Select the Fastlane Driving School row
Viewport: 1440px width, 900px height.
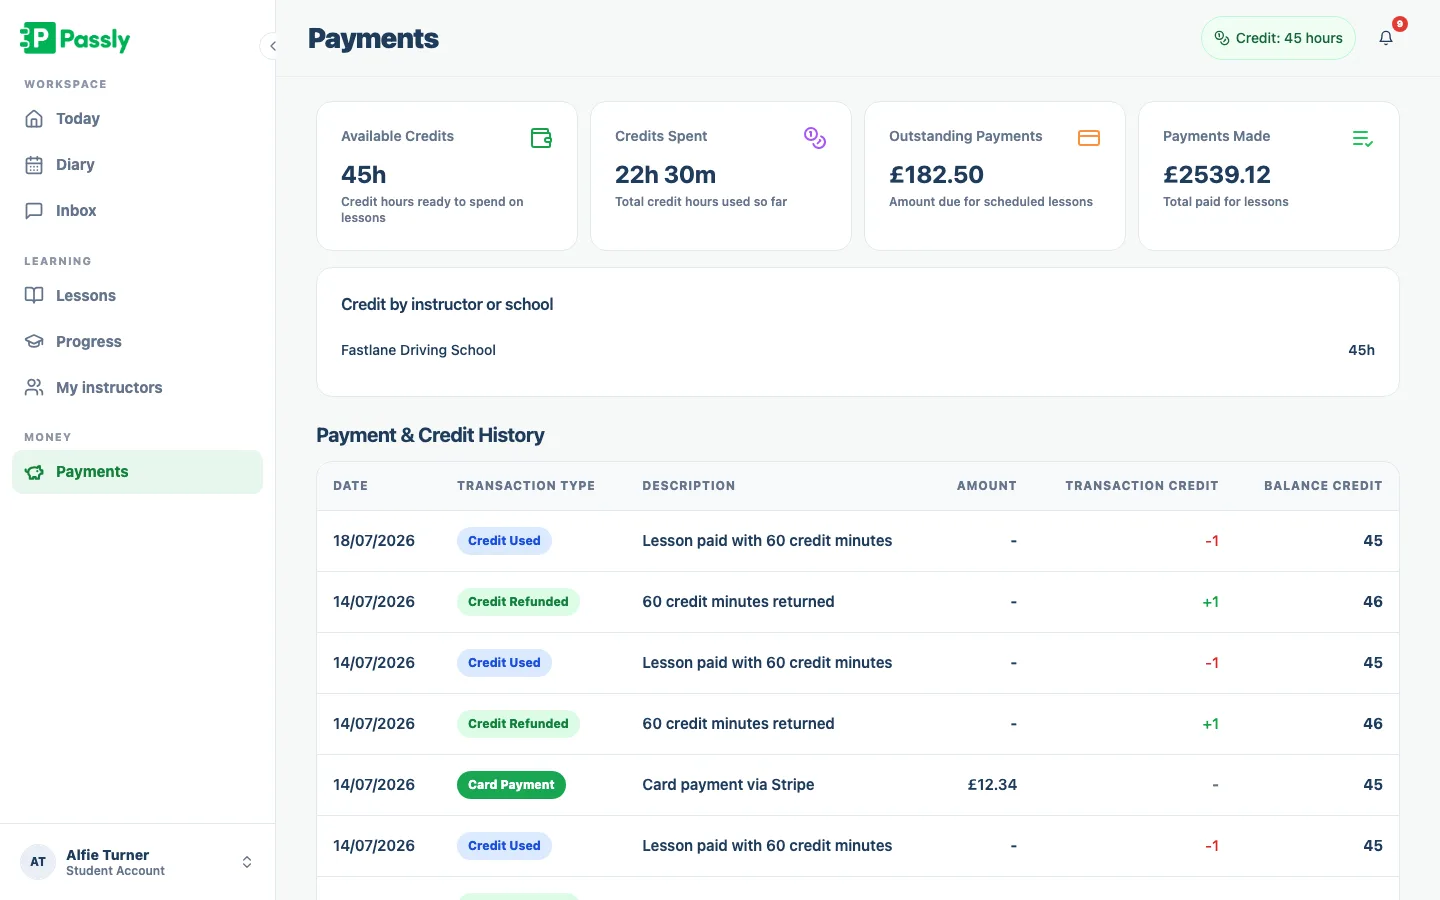[858, 350]
